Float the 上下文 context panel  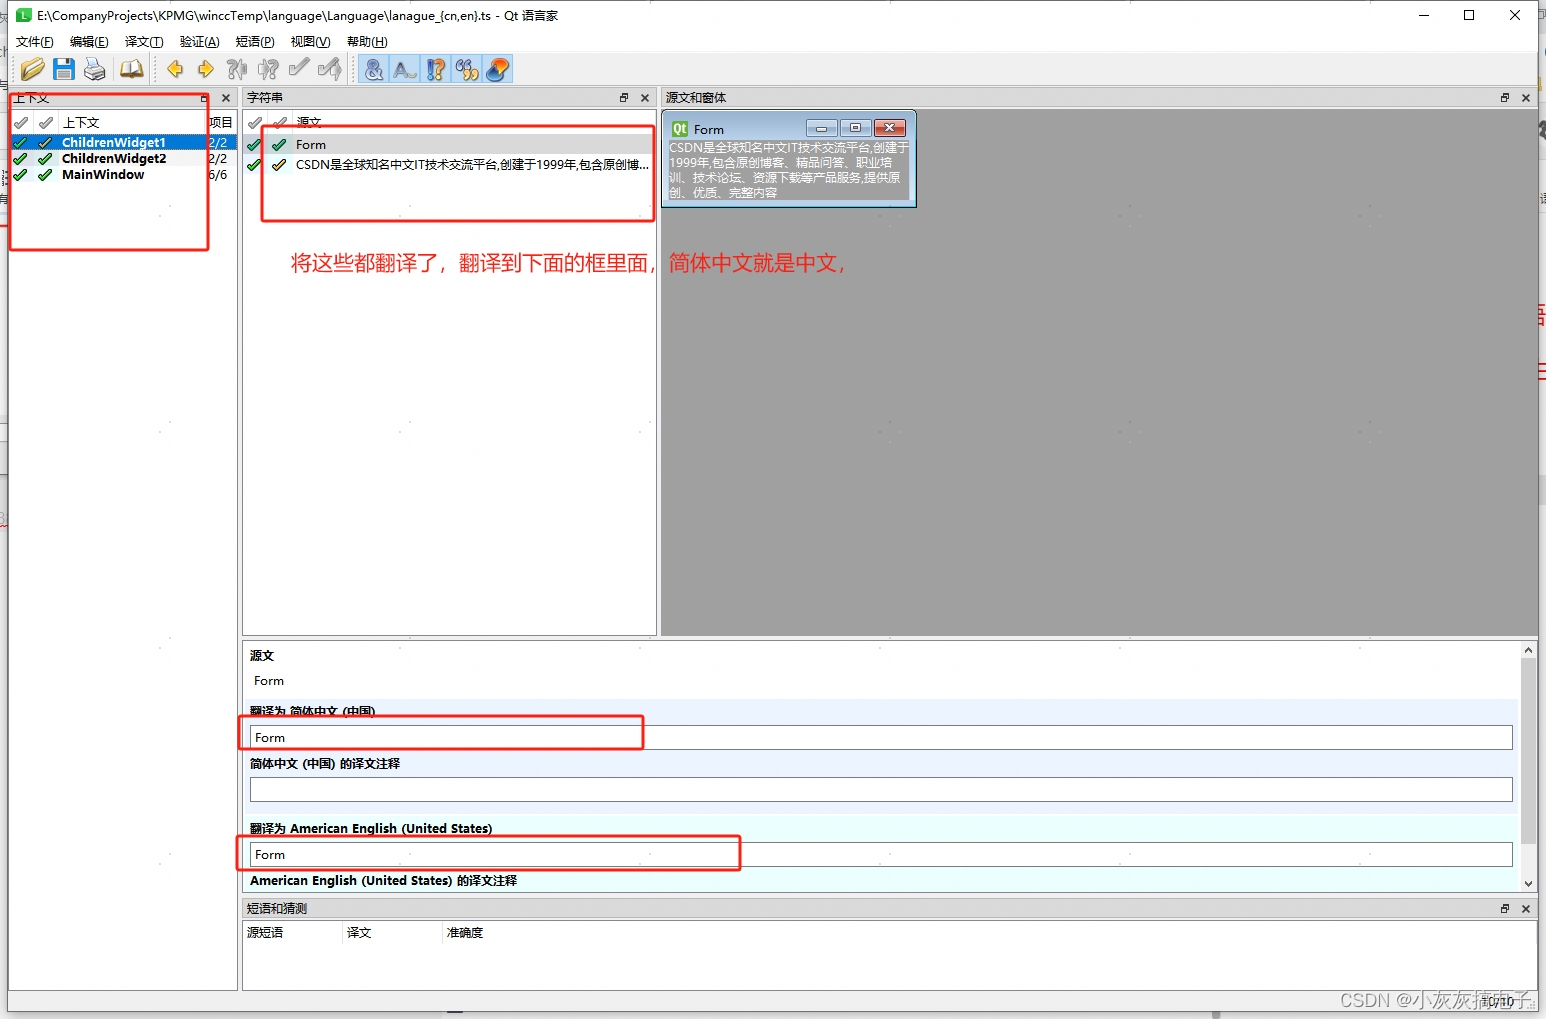[x=204, y=98]
